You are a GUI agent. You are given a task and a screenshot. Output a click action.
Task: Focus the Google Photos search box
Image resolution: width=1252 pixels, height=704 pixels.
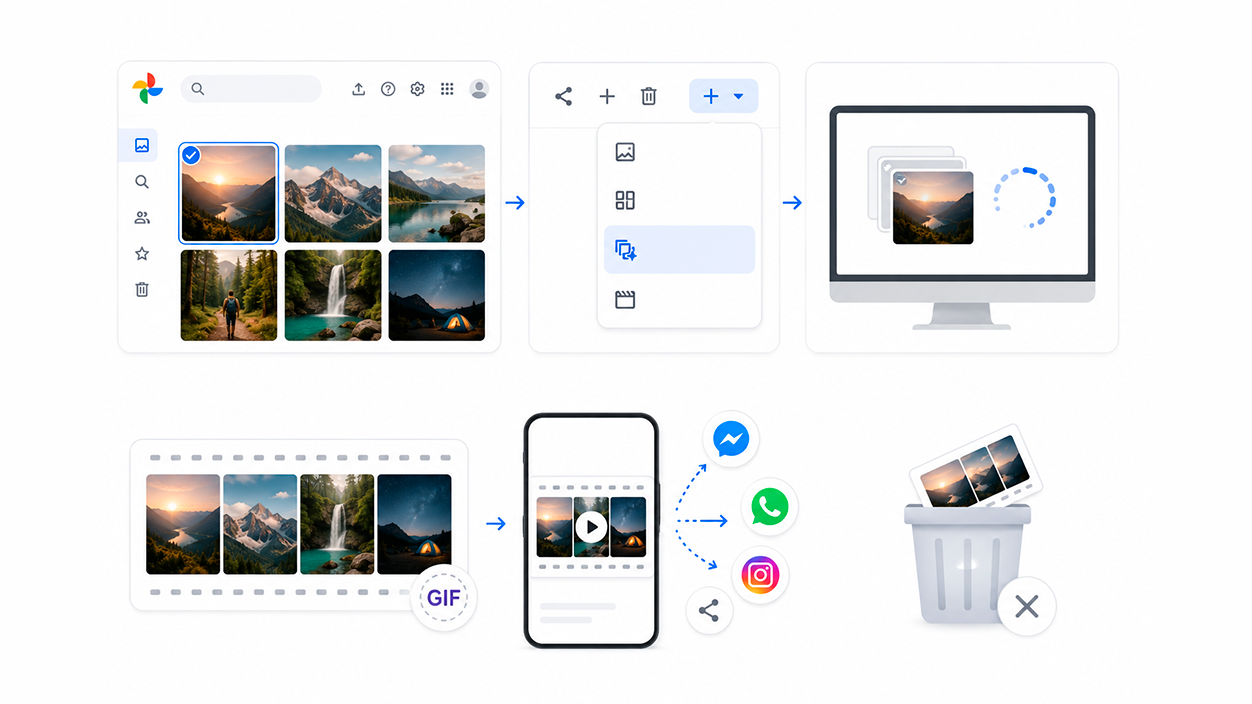pyautogui.click(x=251, y=89)
